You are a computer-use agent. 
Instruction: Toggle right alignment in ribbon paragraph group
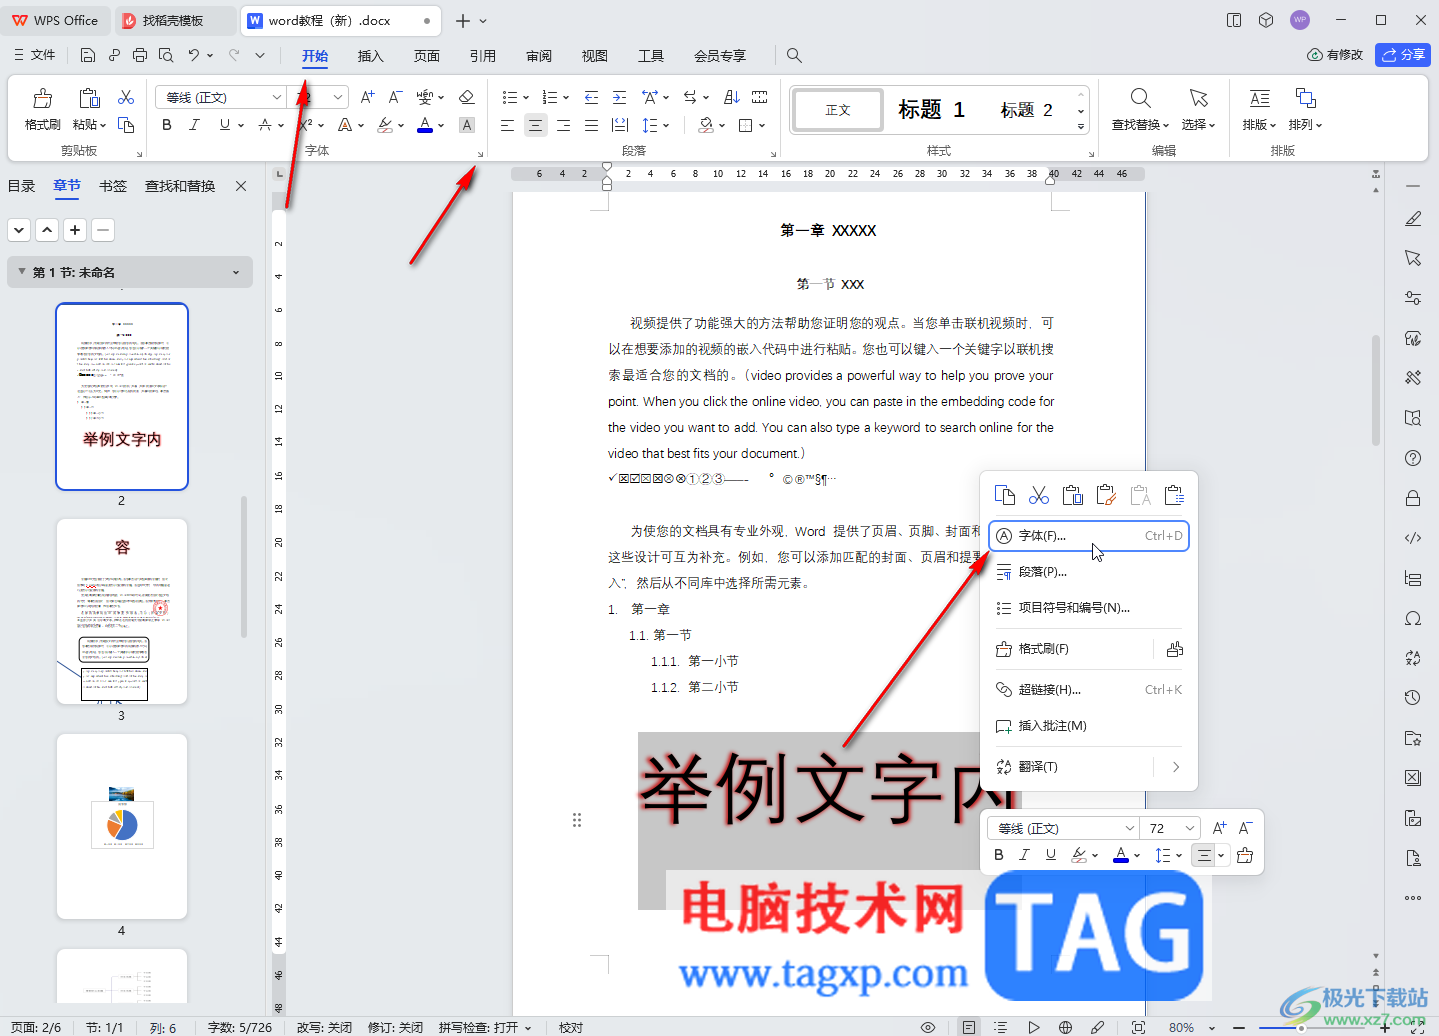point(564,125)
